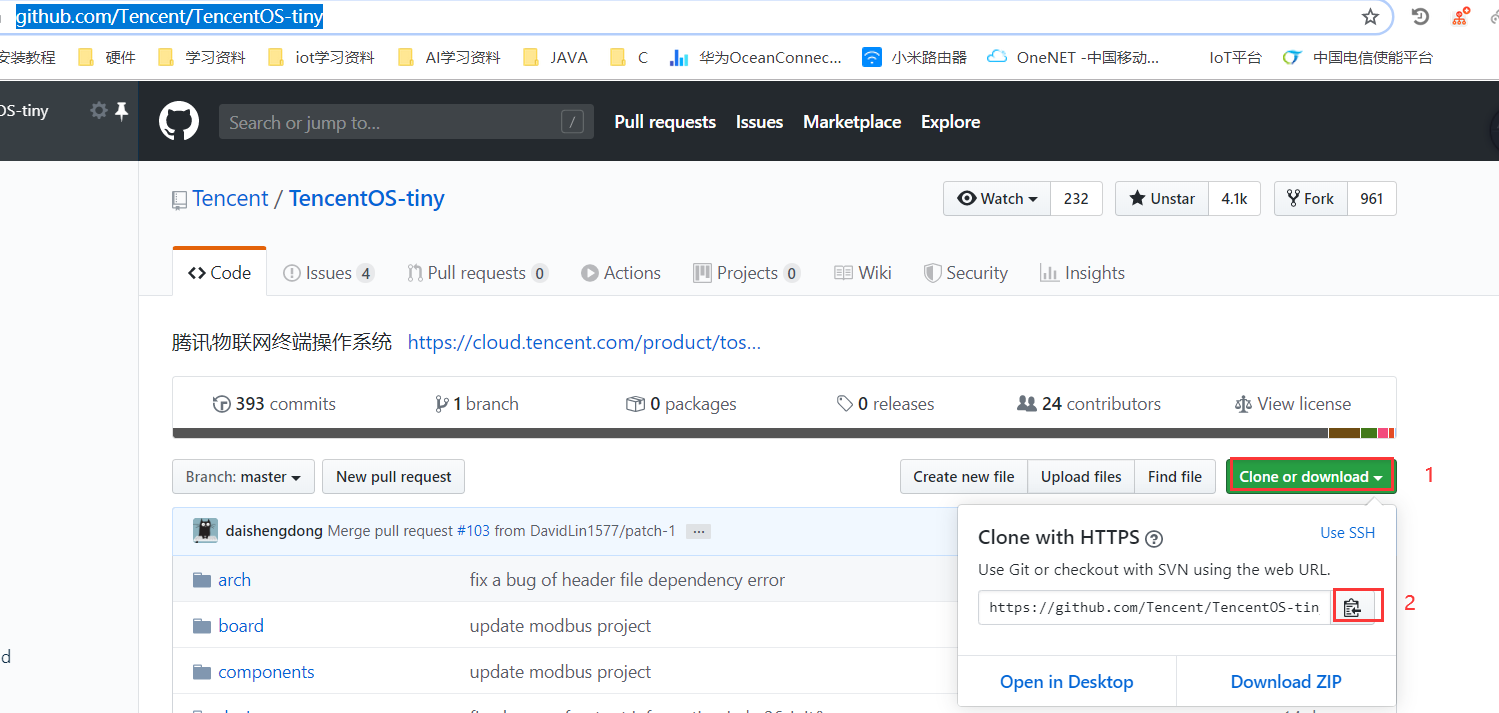Screen dimensions: 1499x713
Task: View 0 packages
Action: pos(681,404)
